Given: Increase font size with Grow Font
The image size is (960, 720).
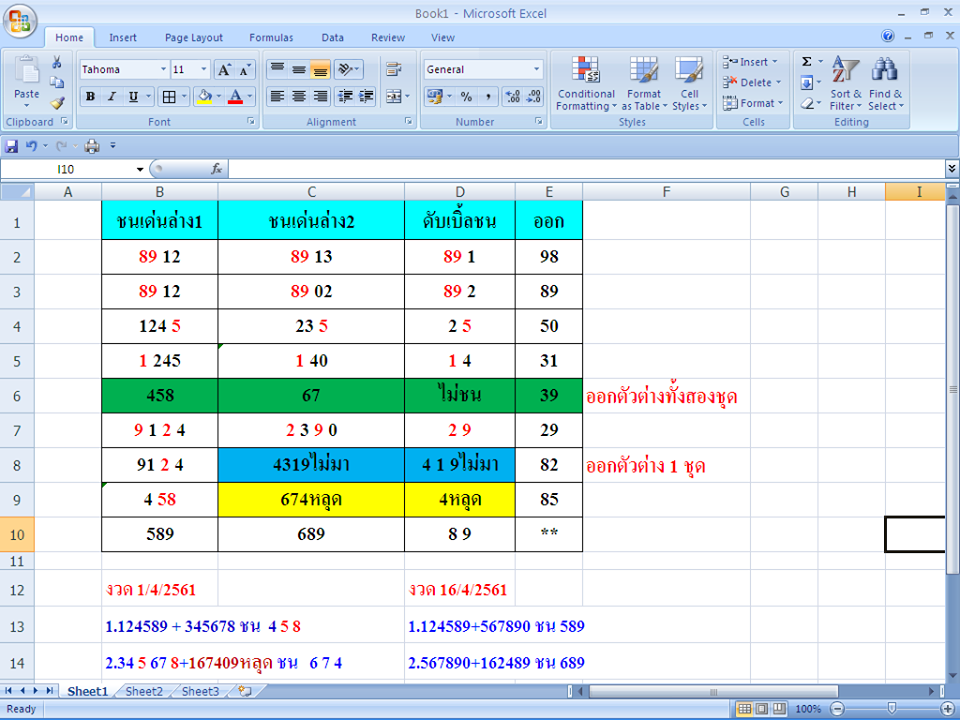Looking at the screenshot, I should (x=224, y=69).
